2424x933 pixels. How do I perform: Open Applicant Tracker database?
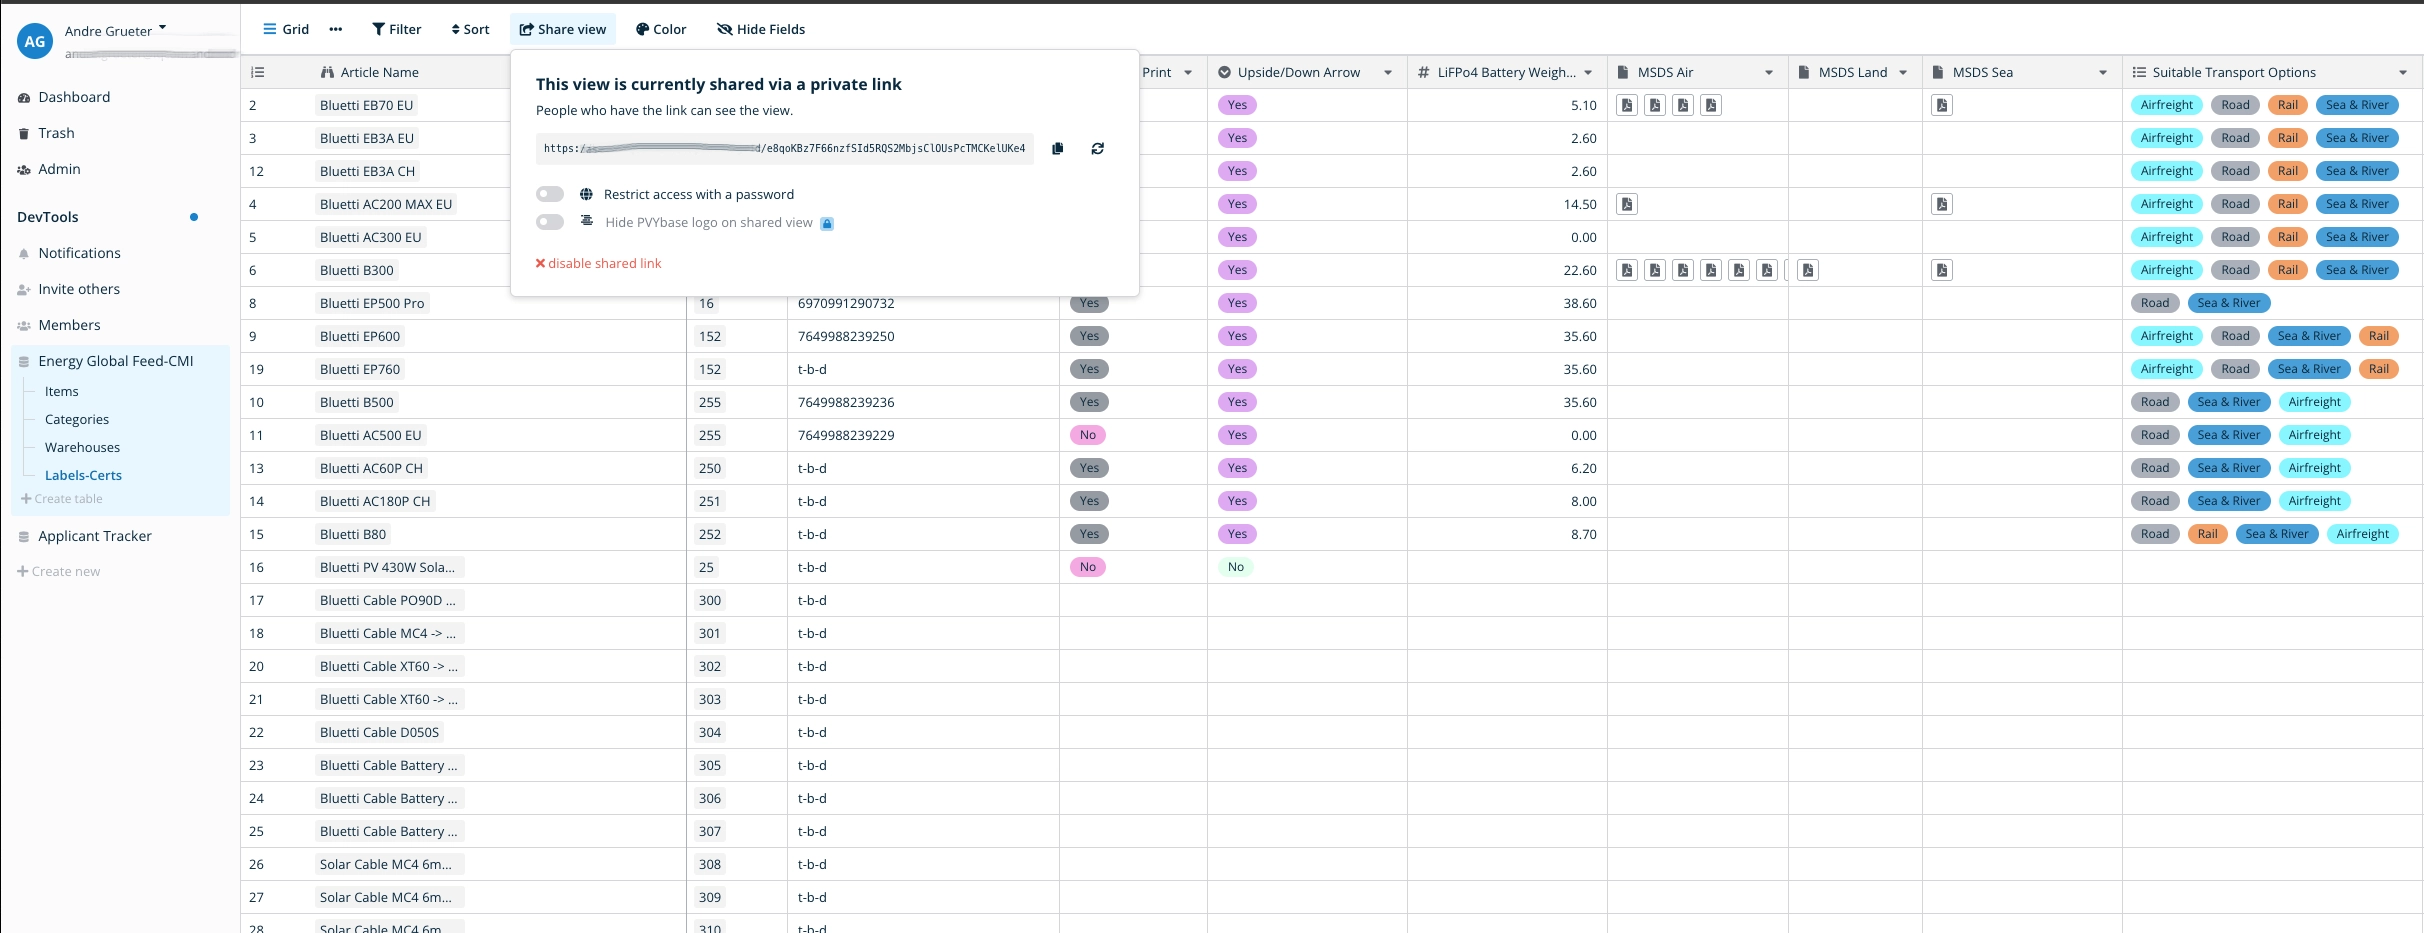(95, 536)
